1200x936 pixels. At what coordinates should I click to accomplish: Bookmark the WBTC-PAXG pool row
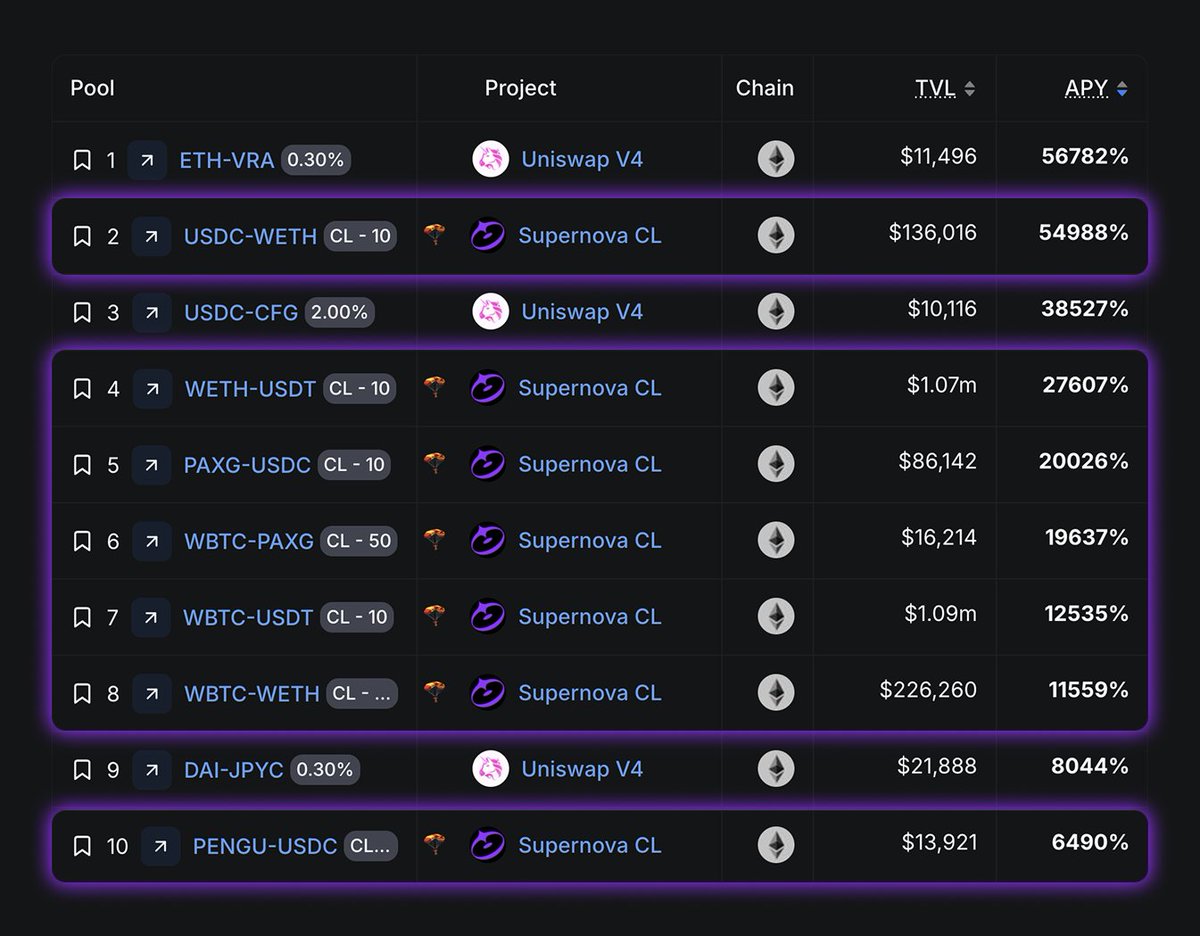(x=82, y=541)
